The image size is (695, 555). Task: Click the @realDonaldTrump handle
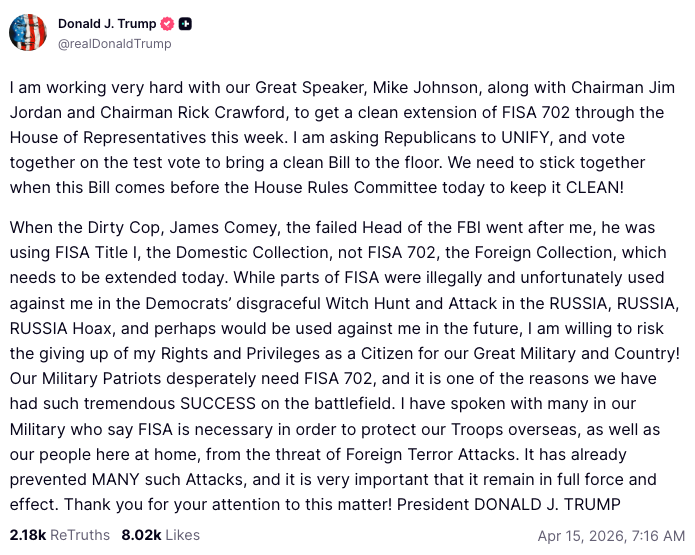[114, 43]
